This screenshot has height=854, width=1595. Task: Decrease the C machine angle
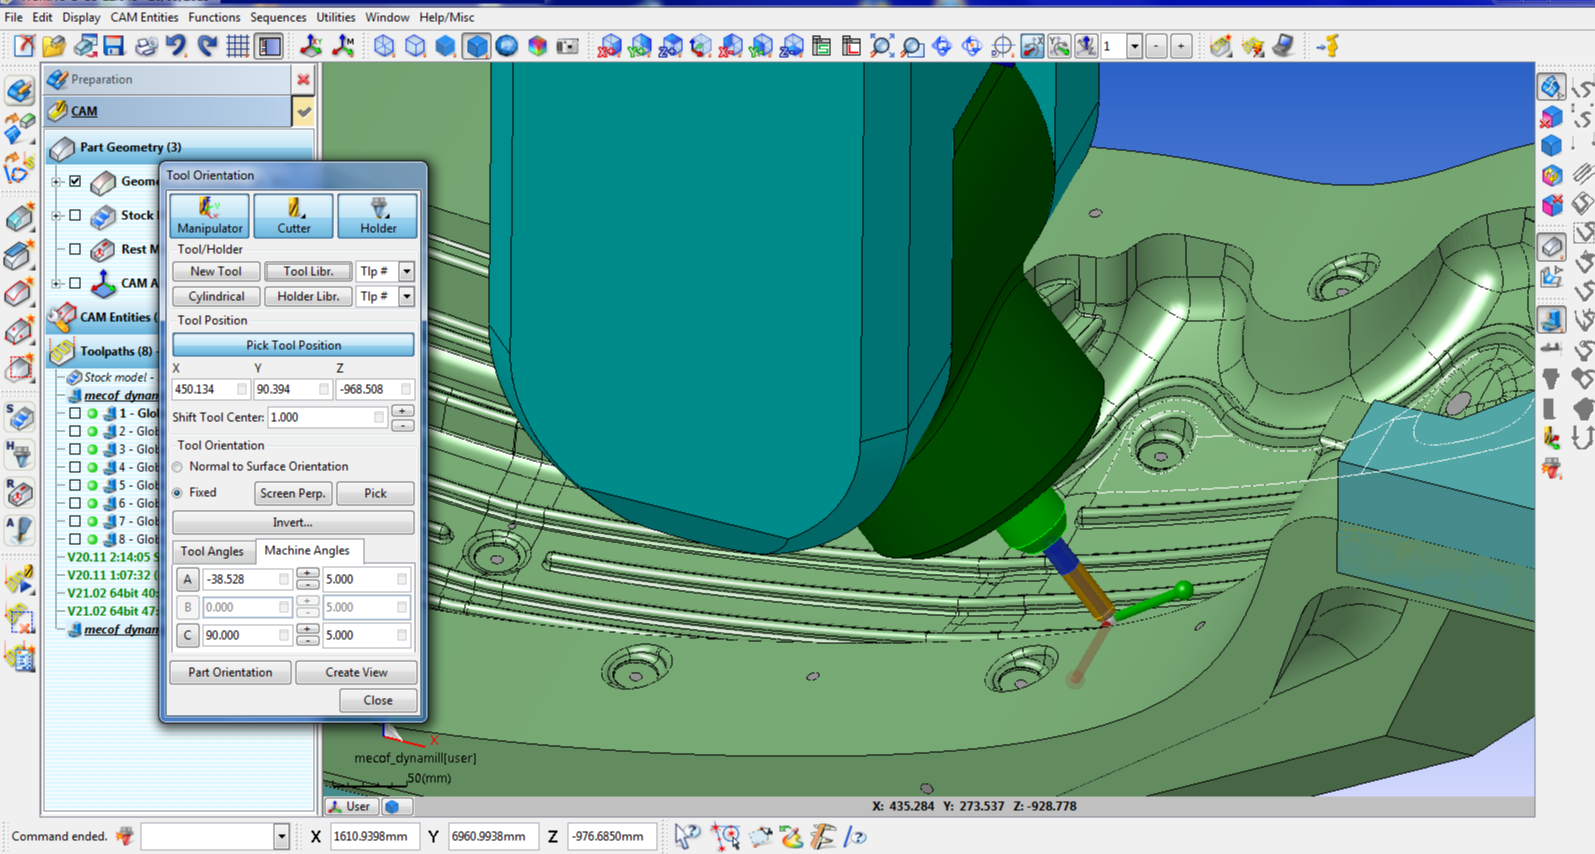(307, 640)
